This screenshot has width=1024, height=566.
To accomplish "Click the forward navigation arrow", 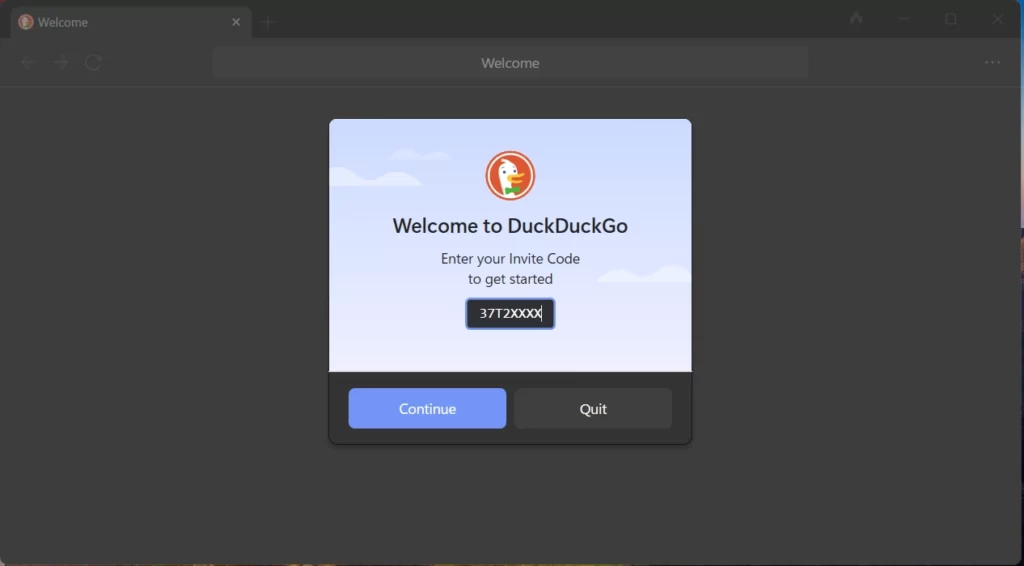I will pyautogui.click(x=61, y=63).
